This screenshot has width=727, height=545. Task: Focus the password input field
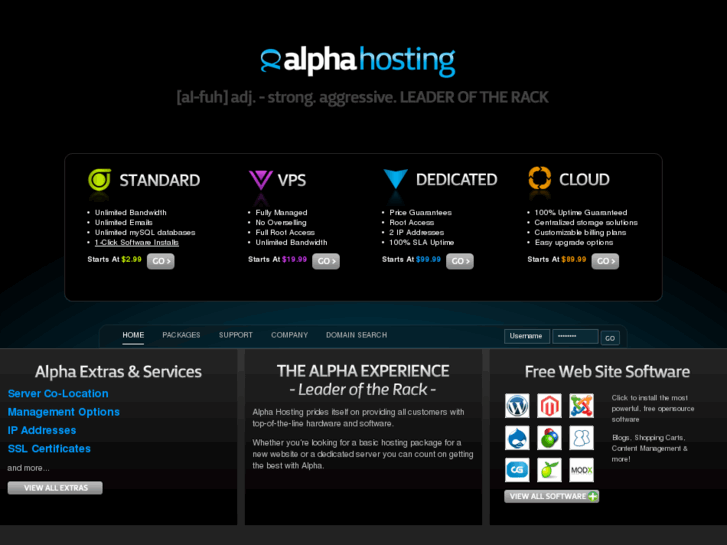(575, 336)
